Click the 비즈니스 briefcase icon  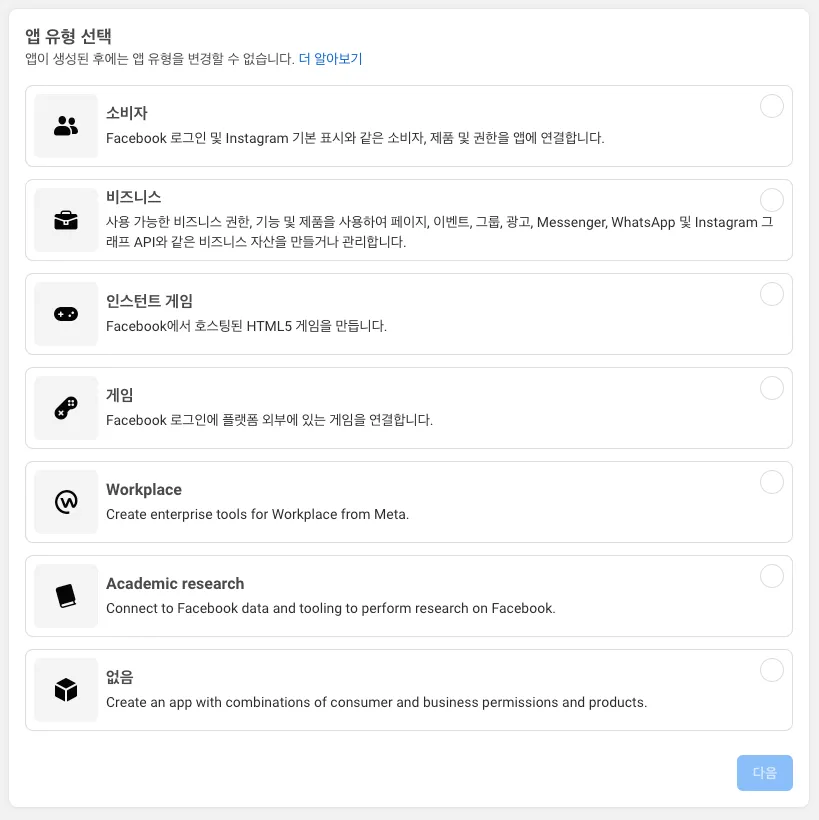click(66, 220)
